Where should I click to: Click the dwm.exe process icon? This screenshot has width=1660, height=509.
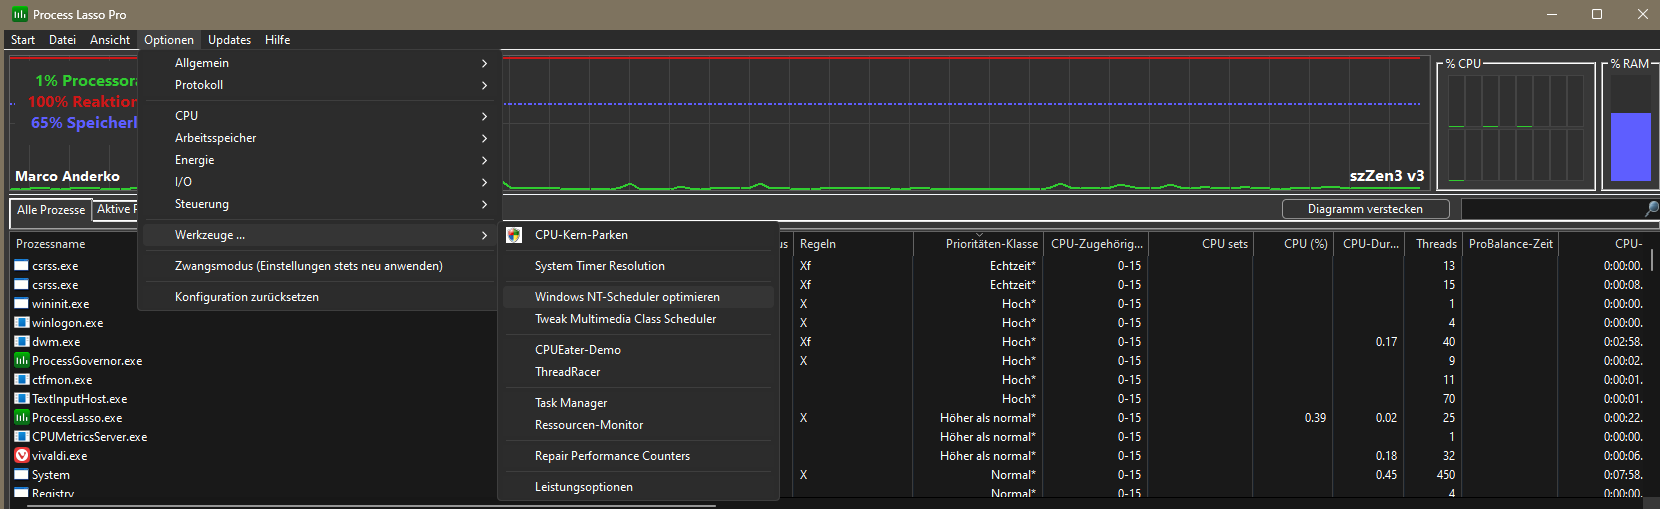(x=21, y=341)
